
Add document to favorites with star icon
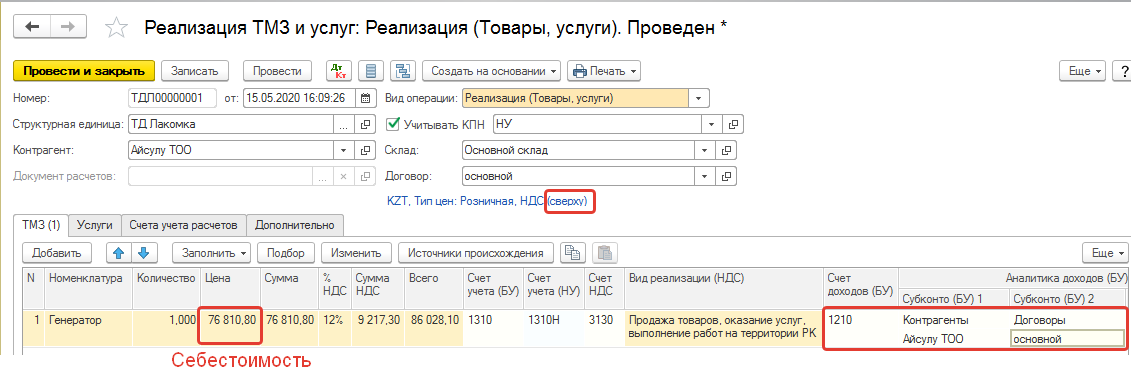116,27
